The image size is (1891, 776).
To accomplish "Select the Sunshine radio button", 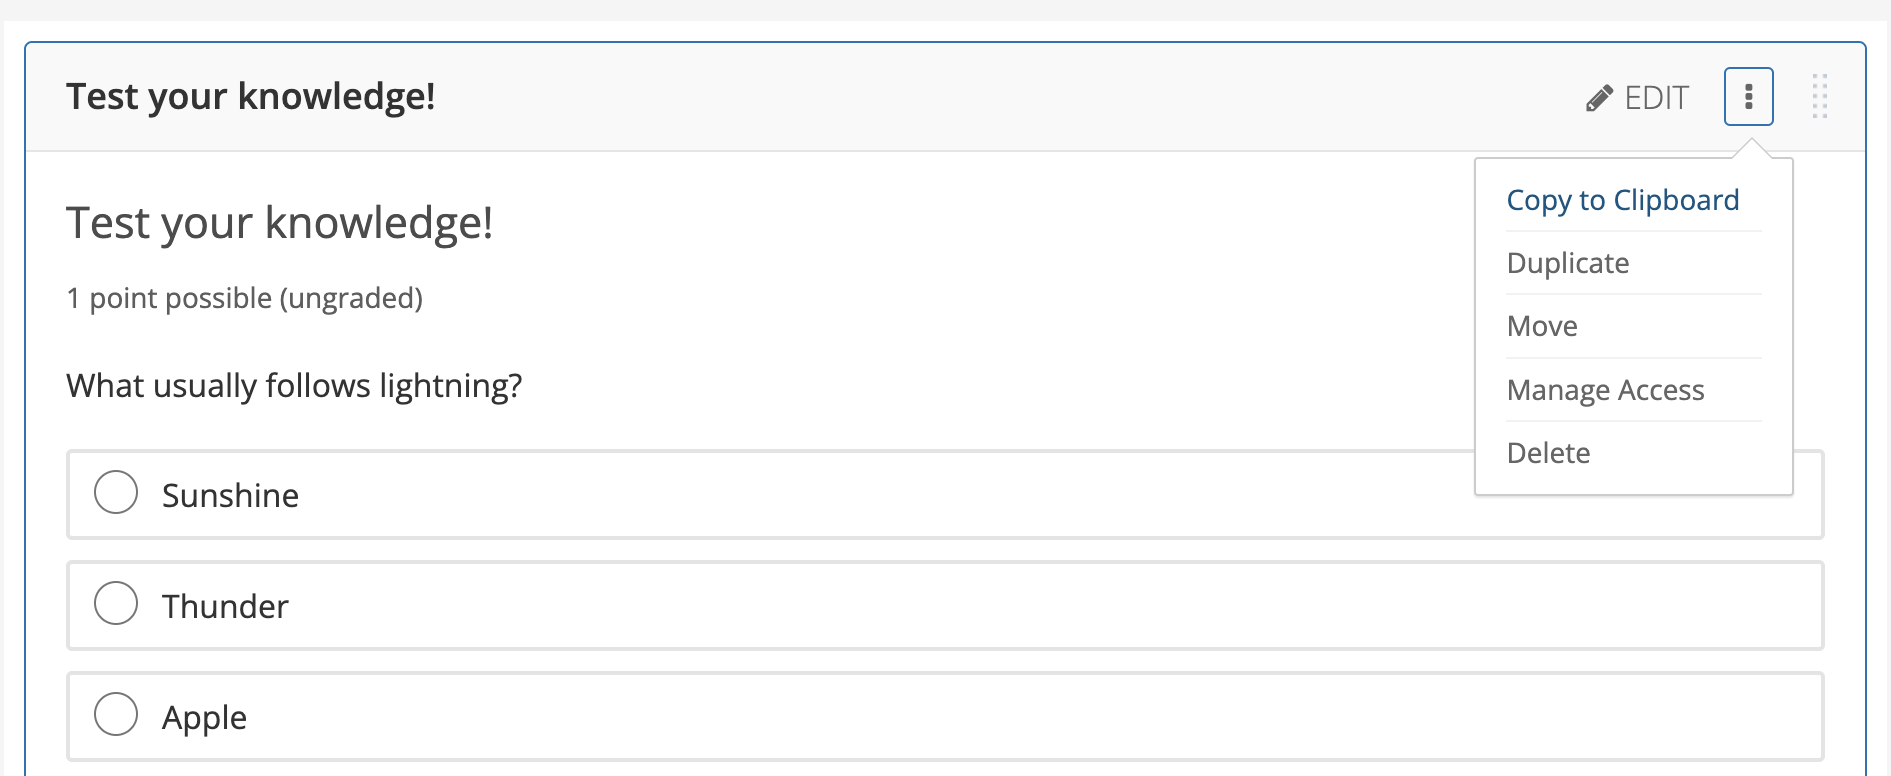I will (x=116, y=493).
